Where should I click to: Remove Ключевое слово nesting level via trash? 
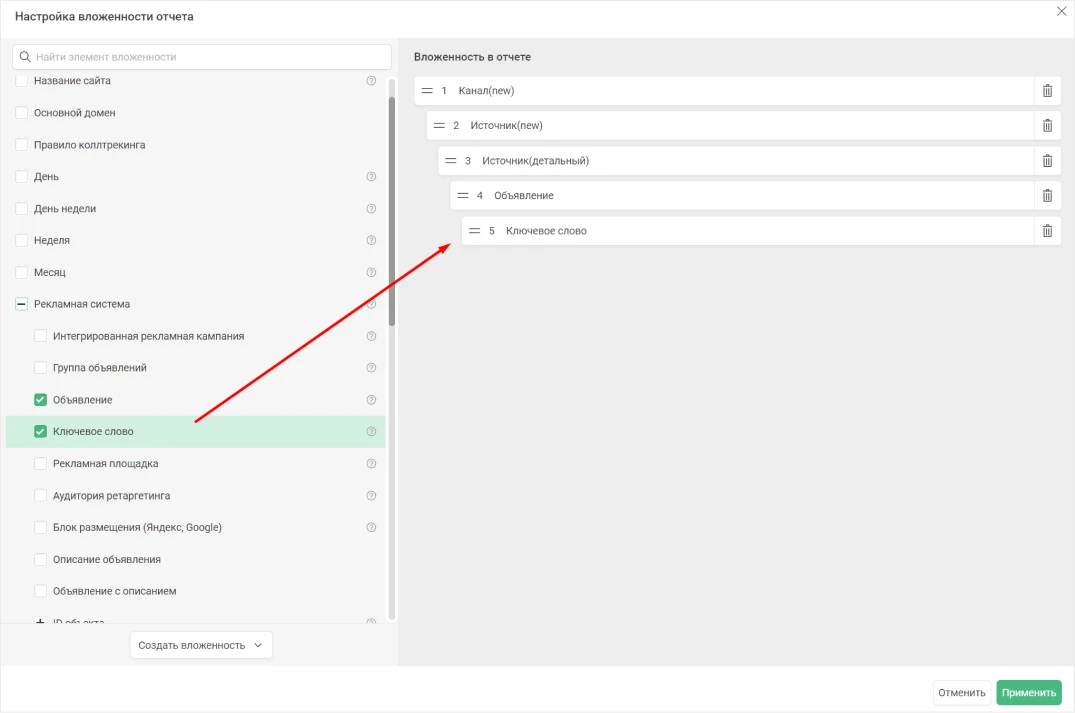click(x=1047, y=231)
